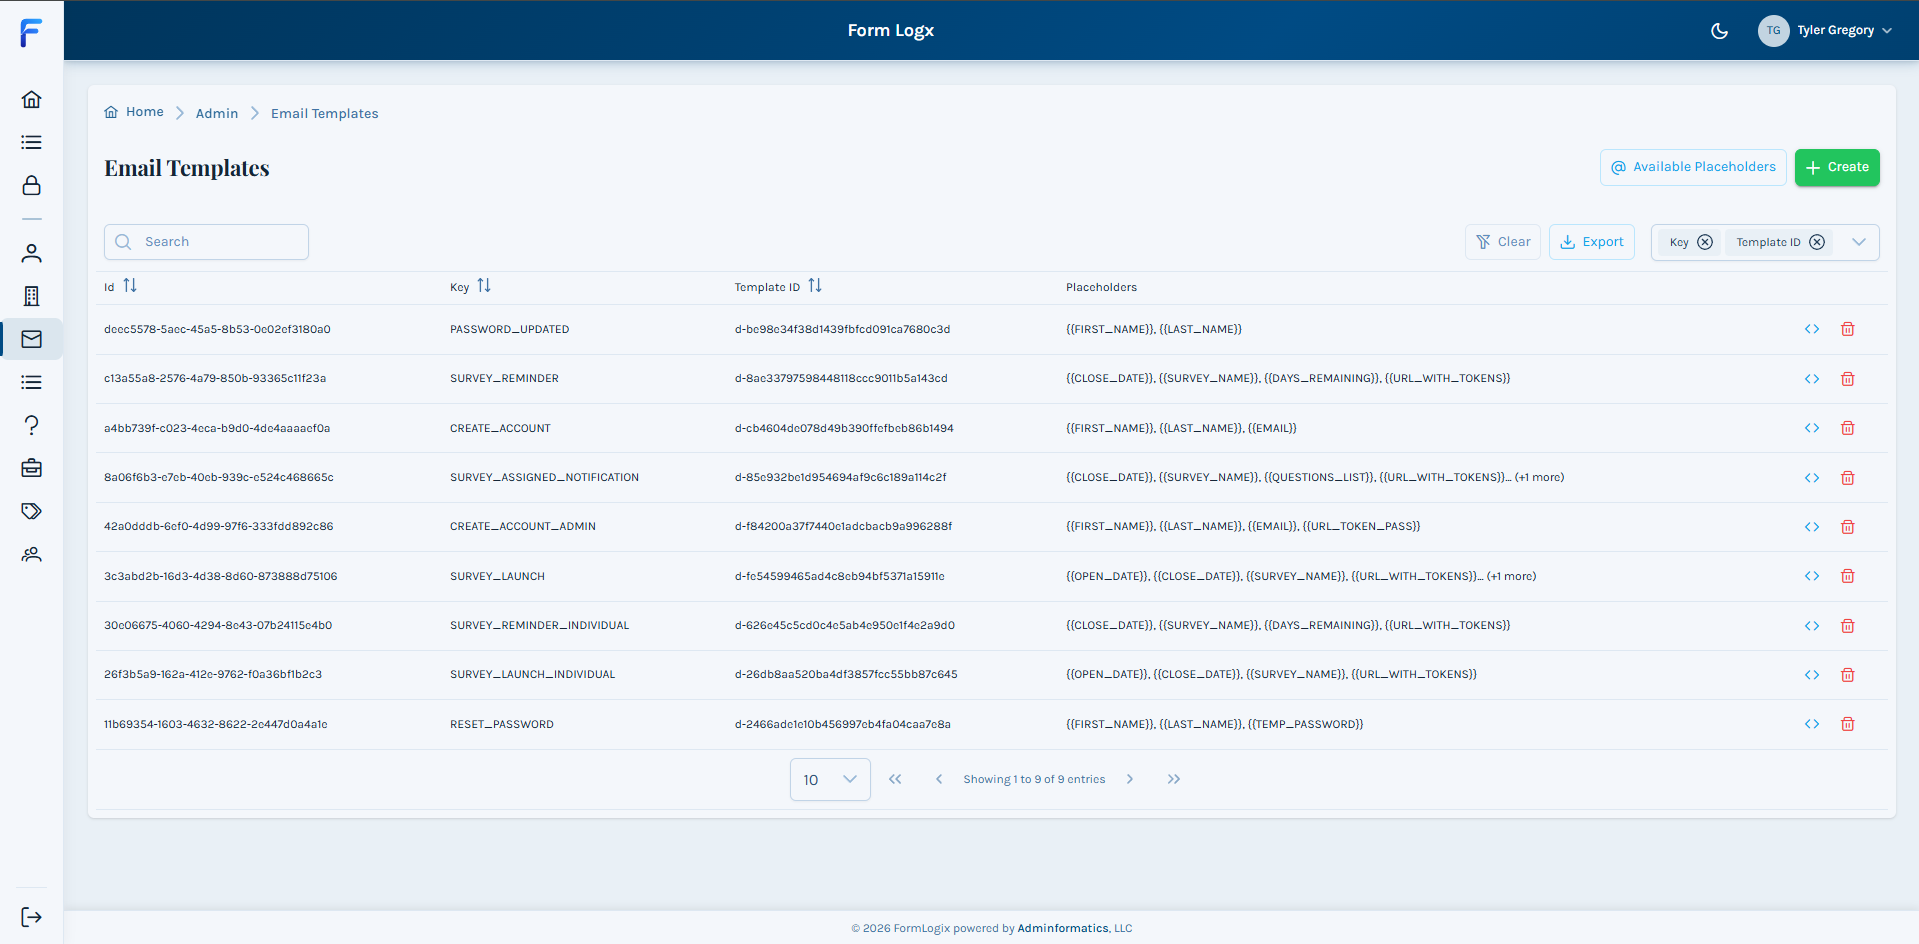View code for PASSWORD_UPDATED template
This screenshot has width=1919, height=944.
point(1812,329)
